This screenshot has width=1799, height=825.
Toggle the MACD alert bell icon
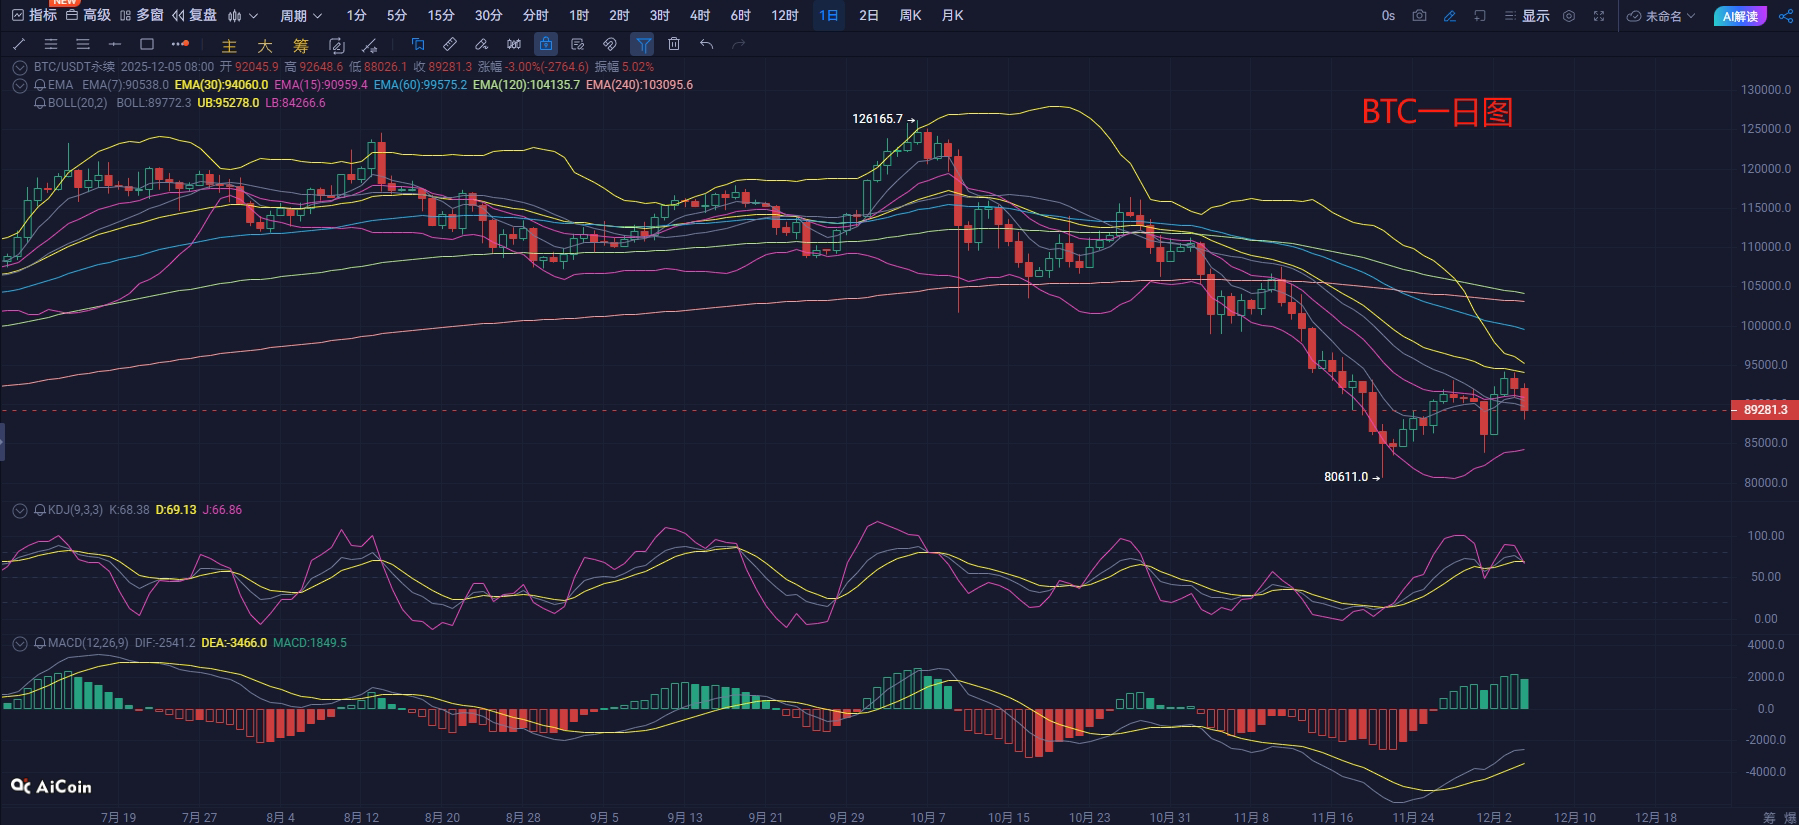coord(40,643)
